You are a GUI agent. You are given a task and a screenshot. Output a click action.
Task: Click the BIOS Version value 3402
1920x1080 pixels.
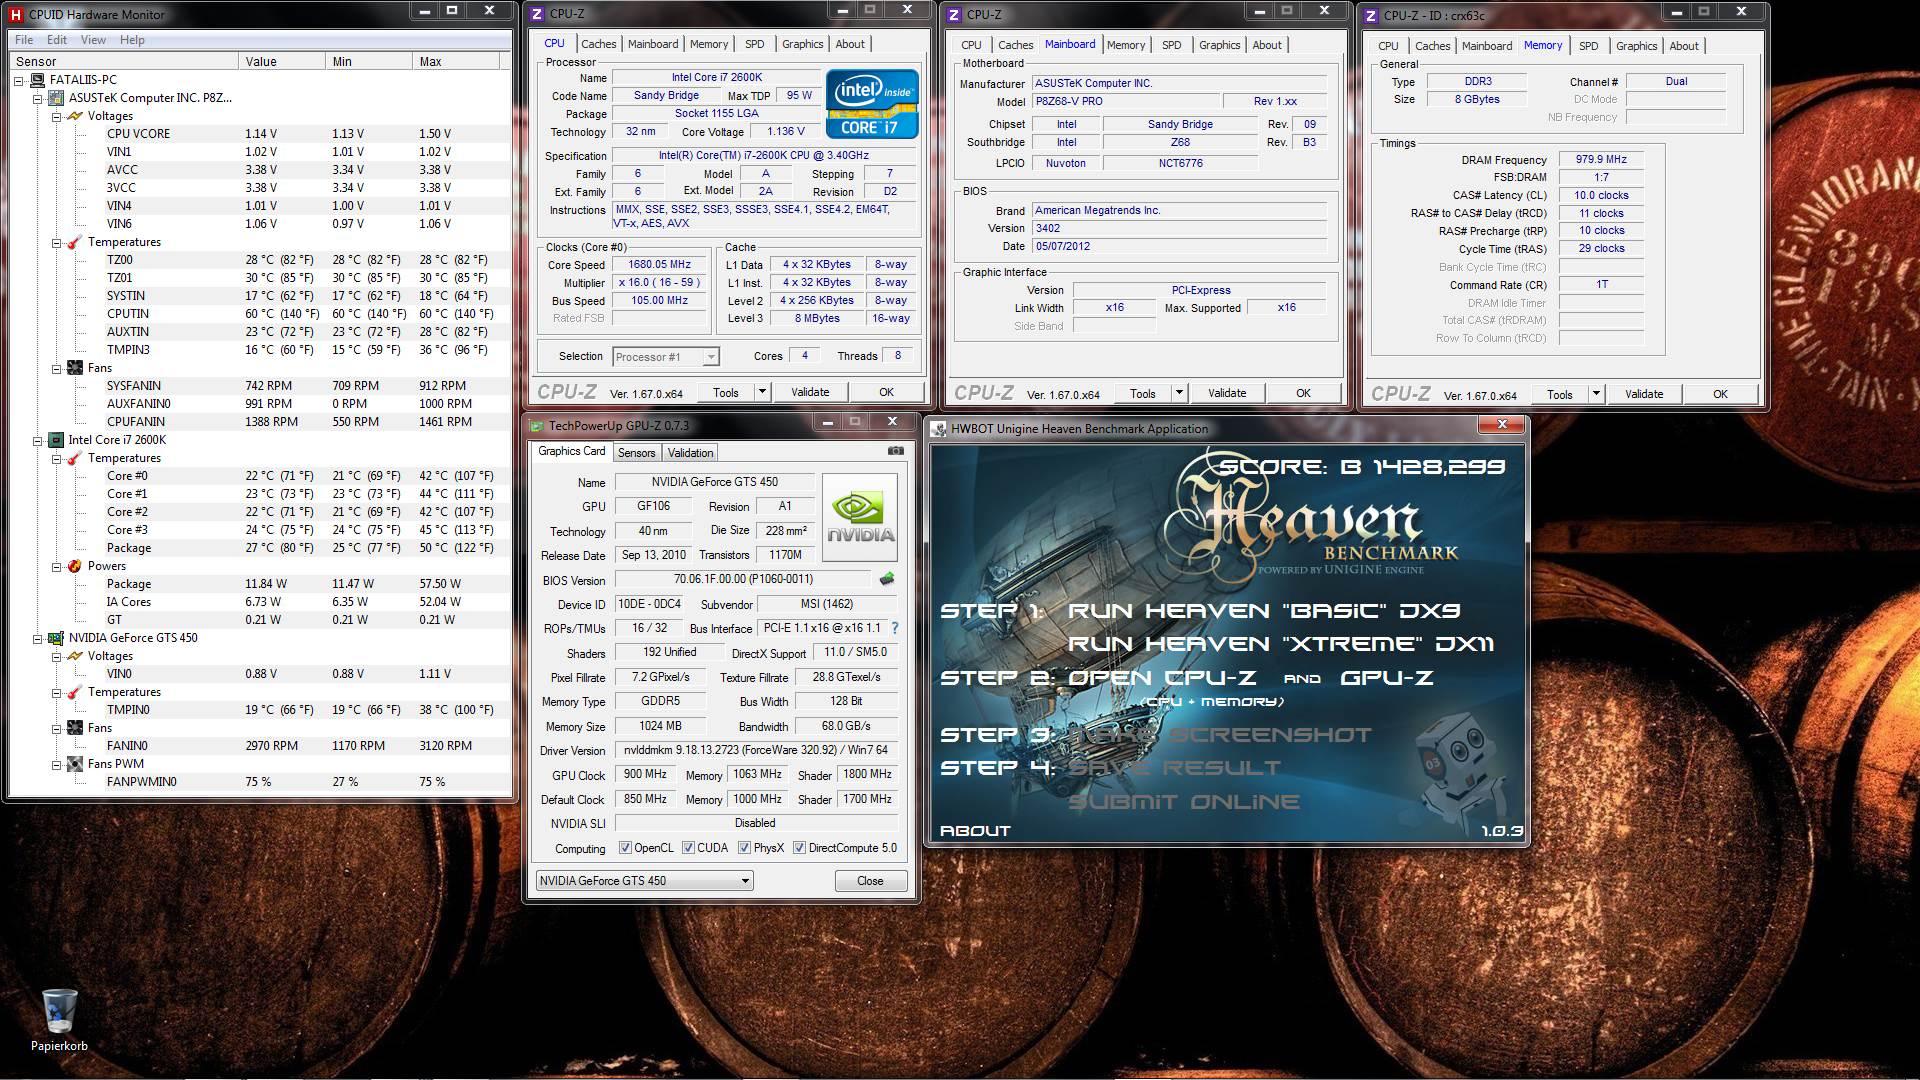(x=1179, y=228)
